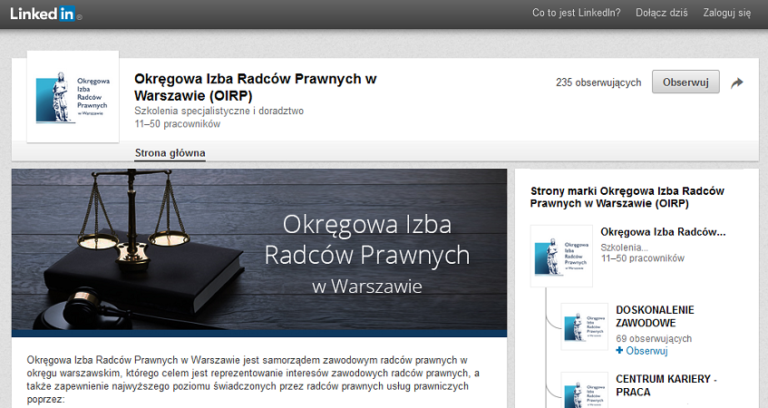Click the banner image with scales and gavel
The image size is (768, 408).
click(259, 252)
